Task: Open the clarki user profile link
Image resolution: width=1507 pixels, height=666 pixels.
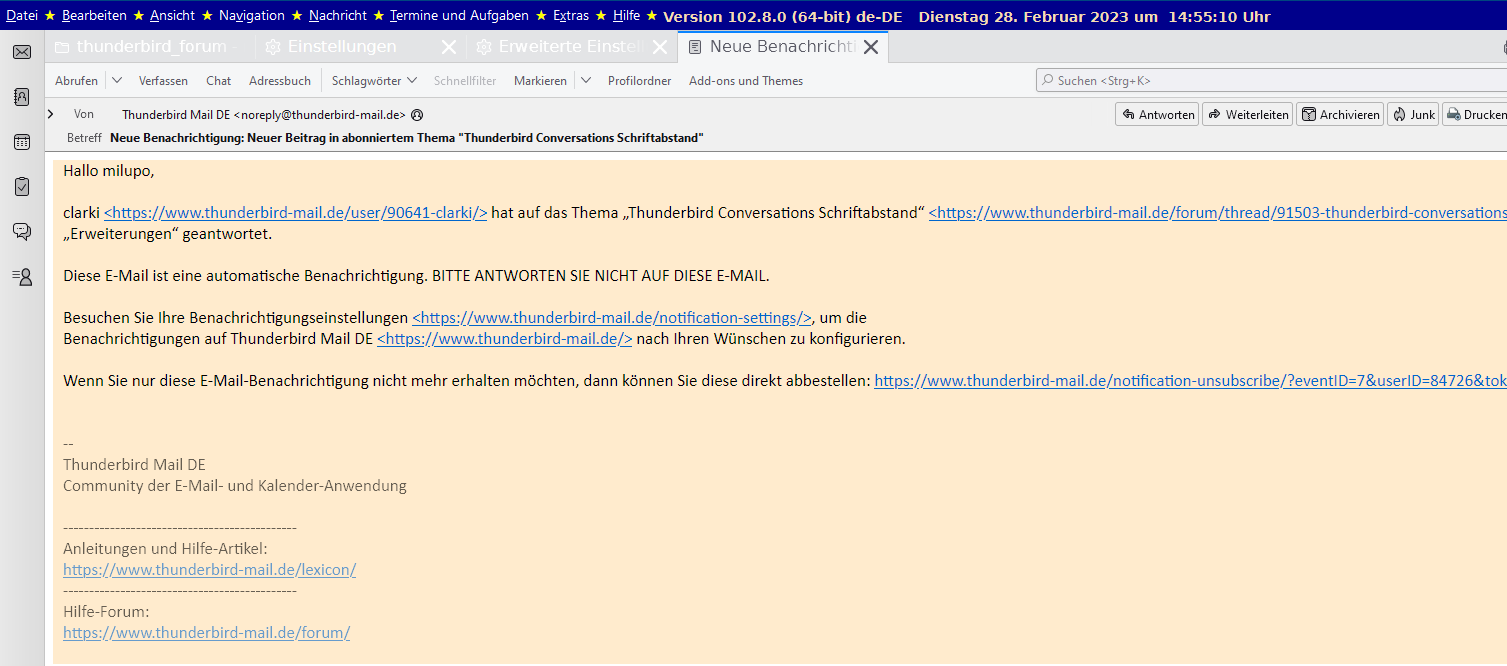Action: 295,213
